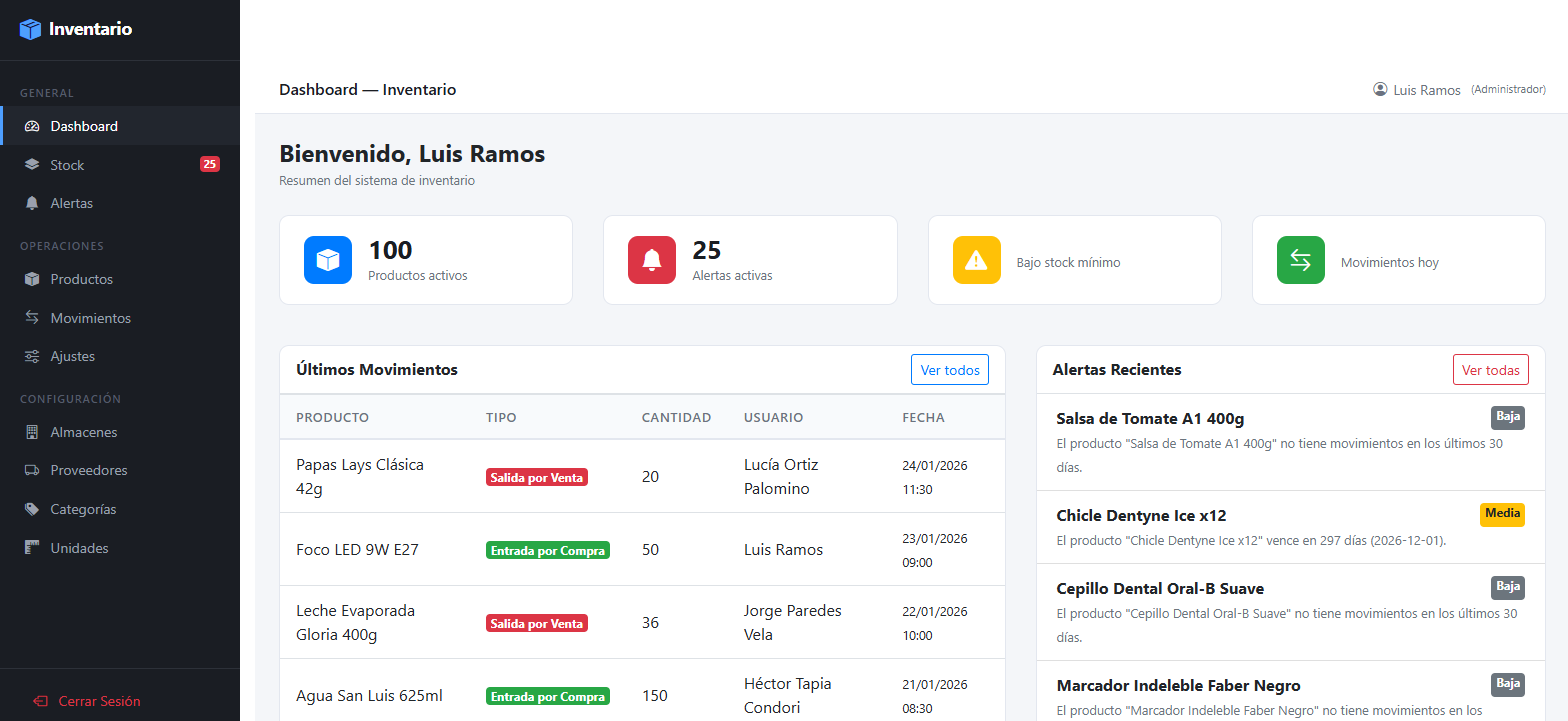Click the red 25 badge on Stock
Viewport: 1568px width, 721px height.
210,164
